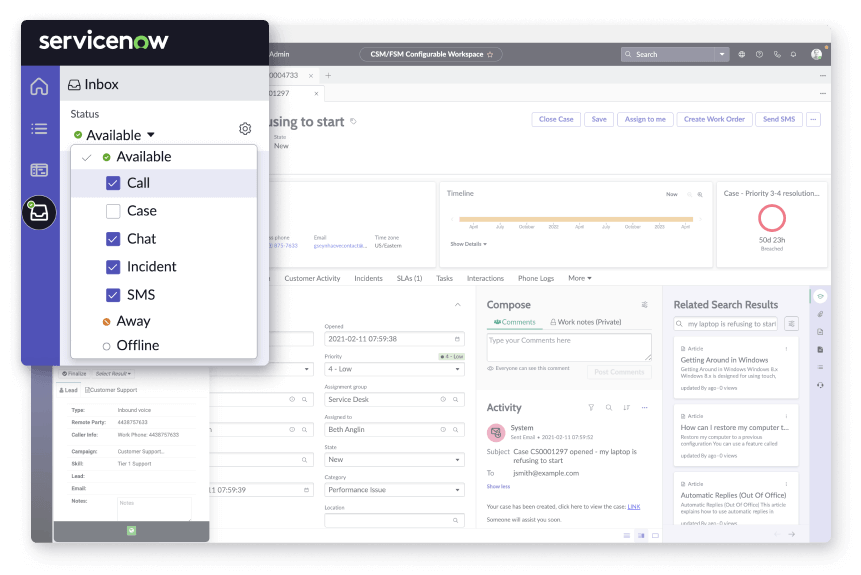
Task: Look up Assigned to with magnifier
Action: click(455, 429)
